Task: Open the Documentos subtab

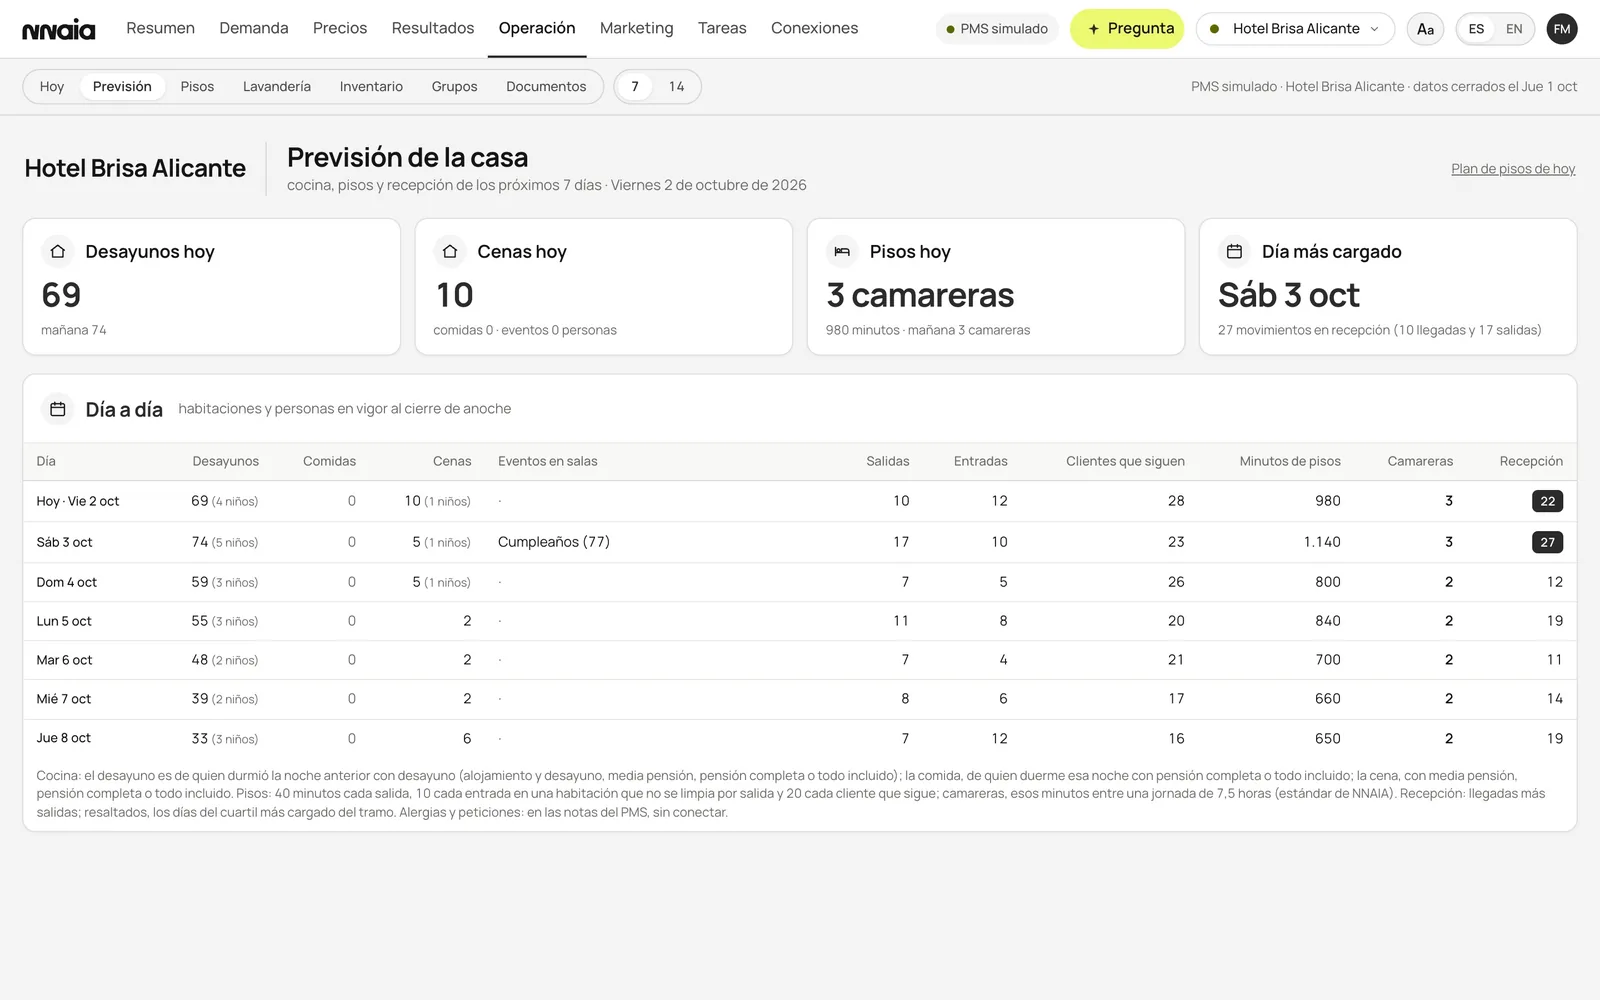Action: 546,87
